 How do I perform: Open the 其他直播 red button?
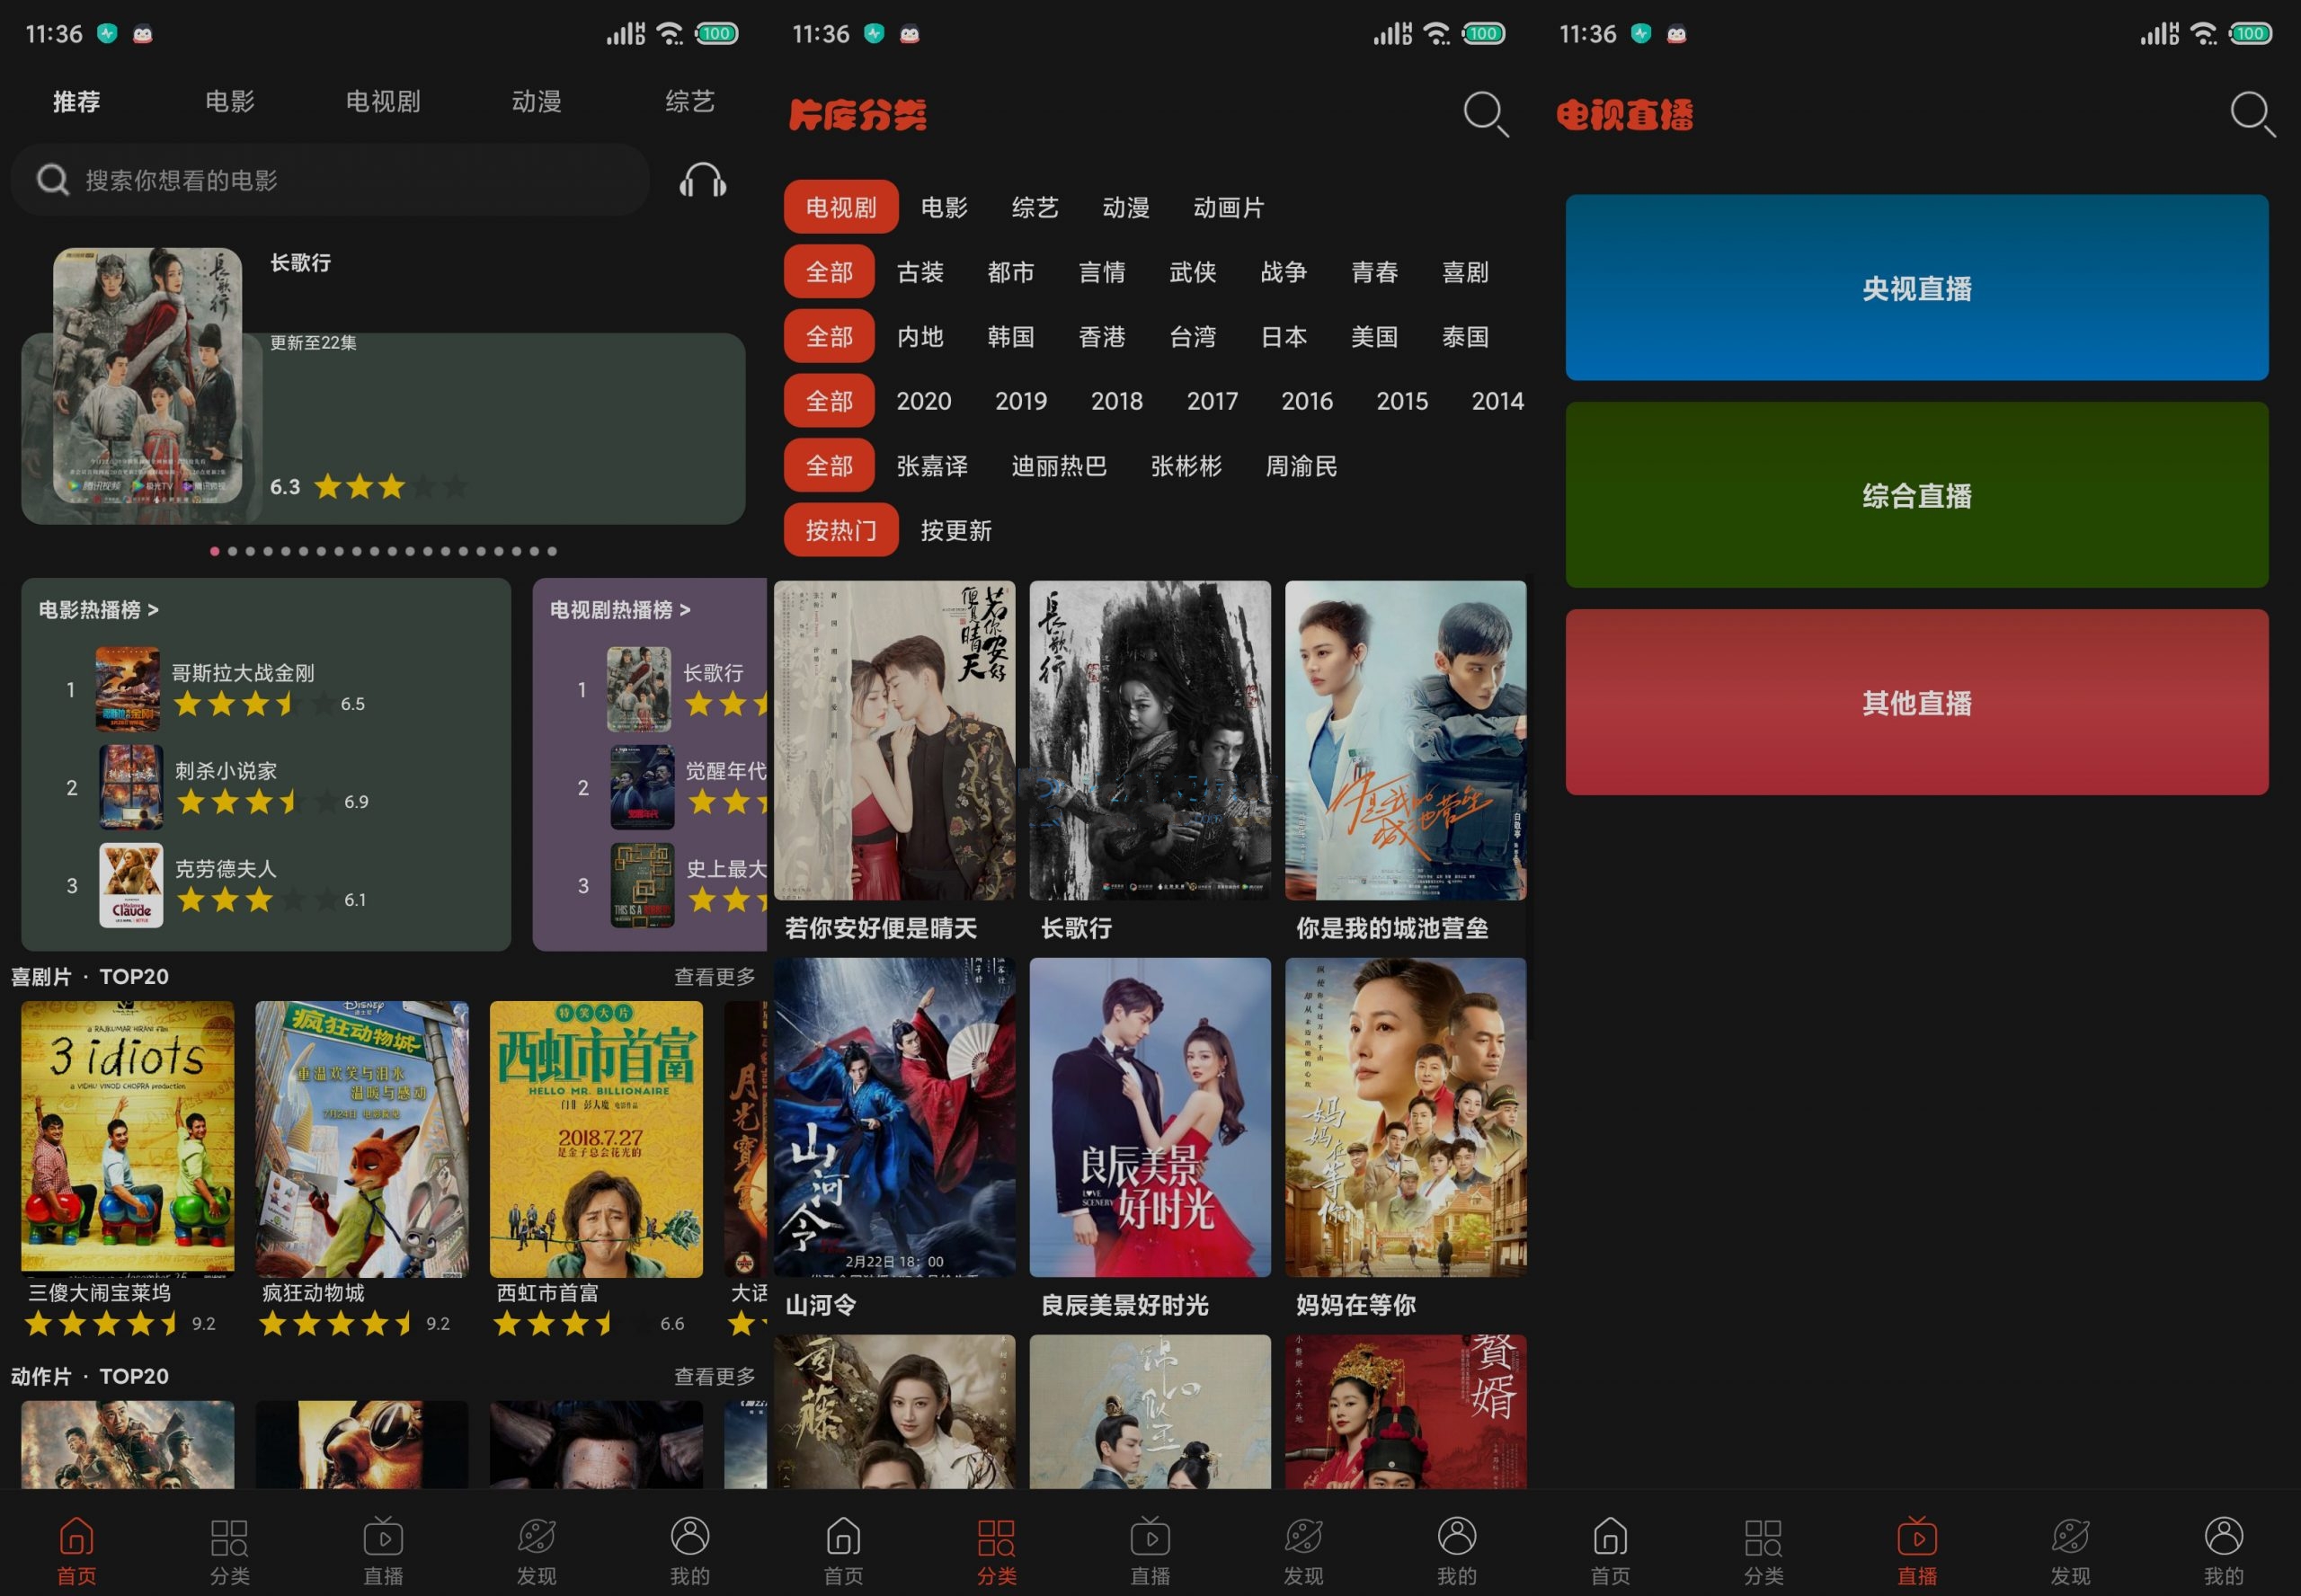(x=1916, y=702)
